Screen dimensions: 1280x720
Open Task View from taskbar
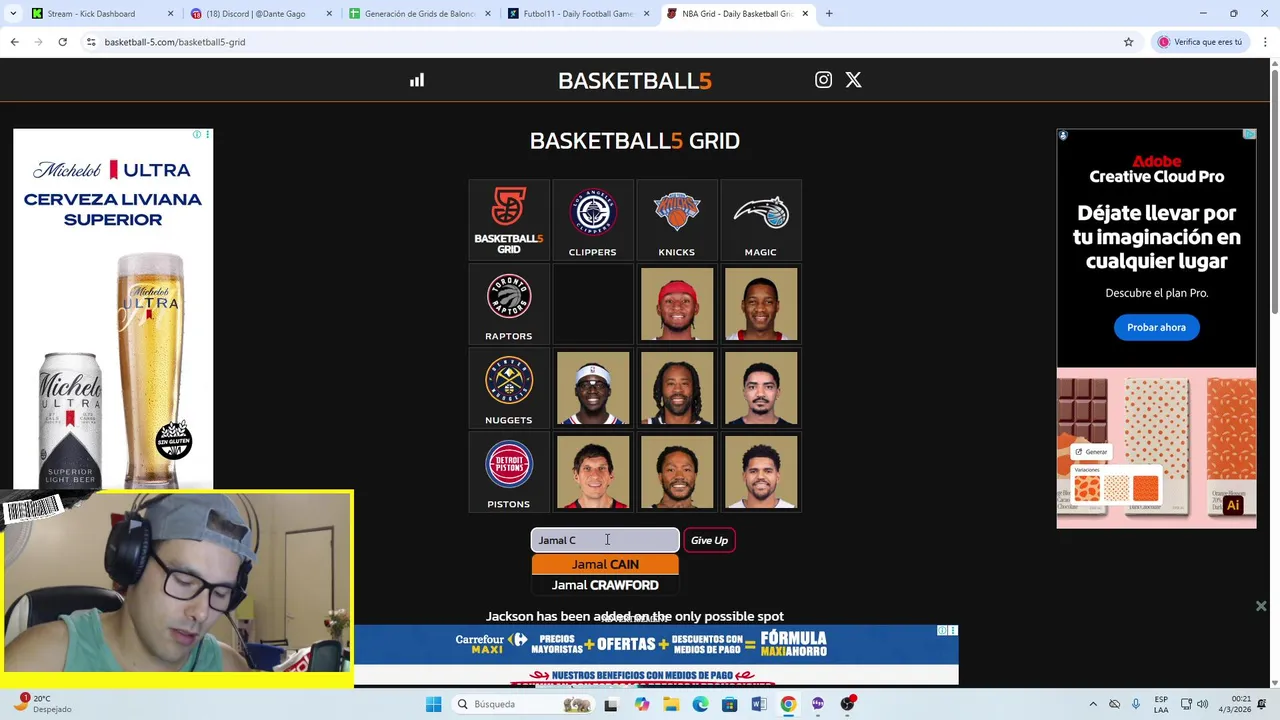[611, 704]
